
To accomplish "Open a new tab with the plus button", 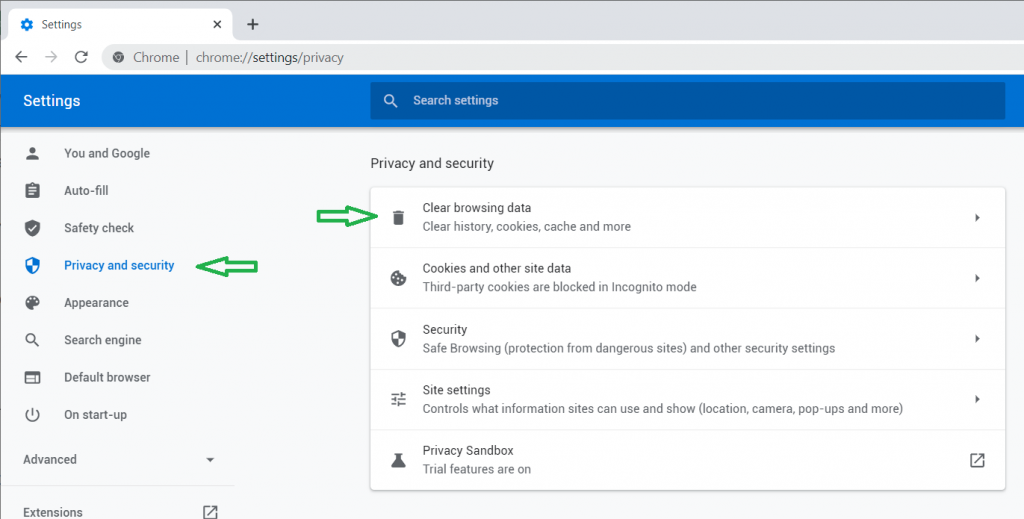I will 253,24.
